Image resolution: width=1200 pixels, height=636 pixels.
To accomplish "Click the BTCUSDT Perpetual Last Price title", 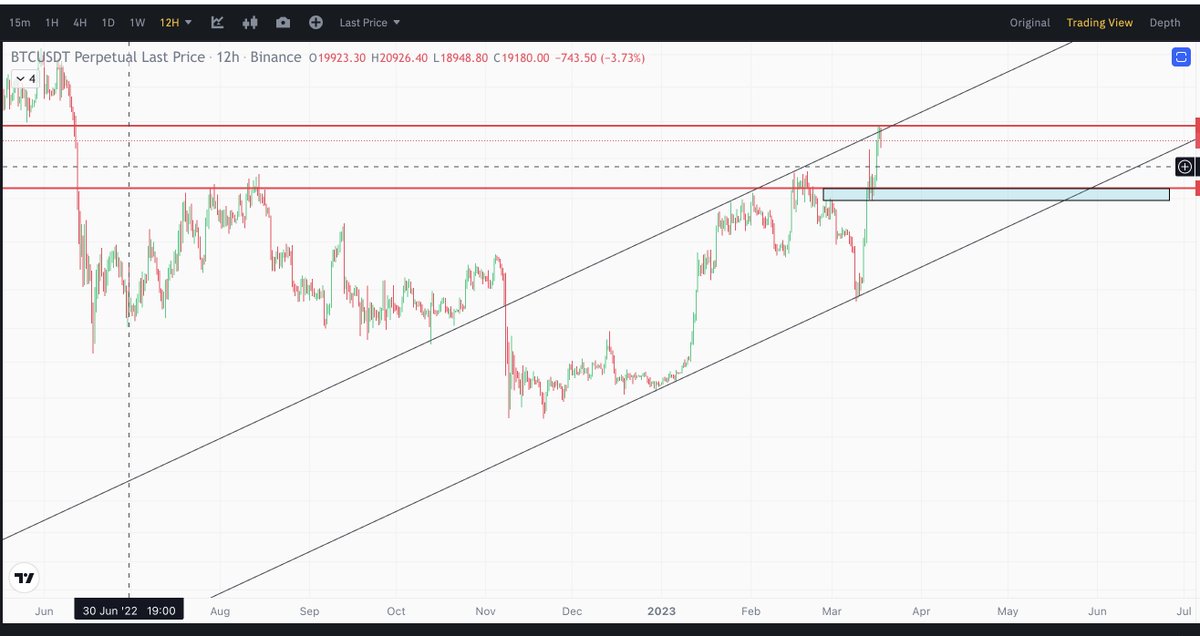I will [x=109, y=57].
